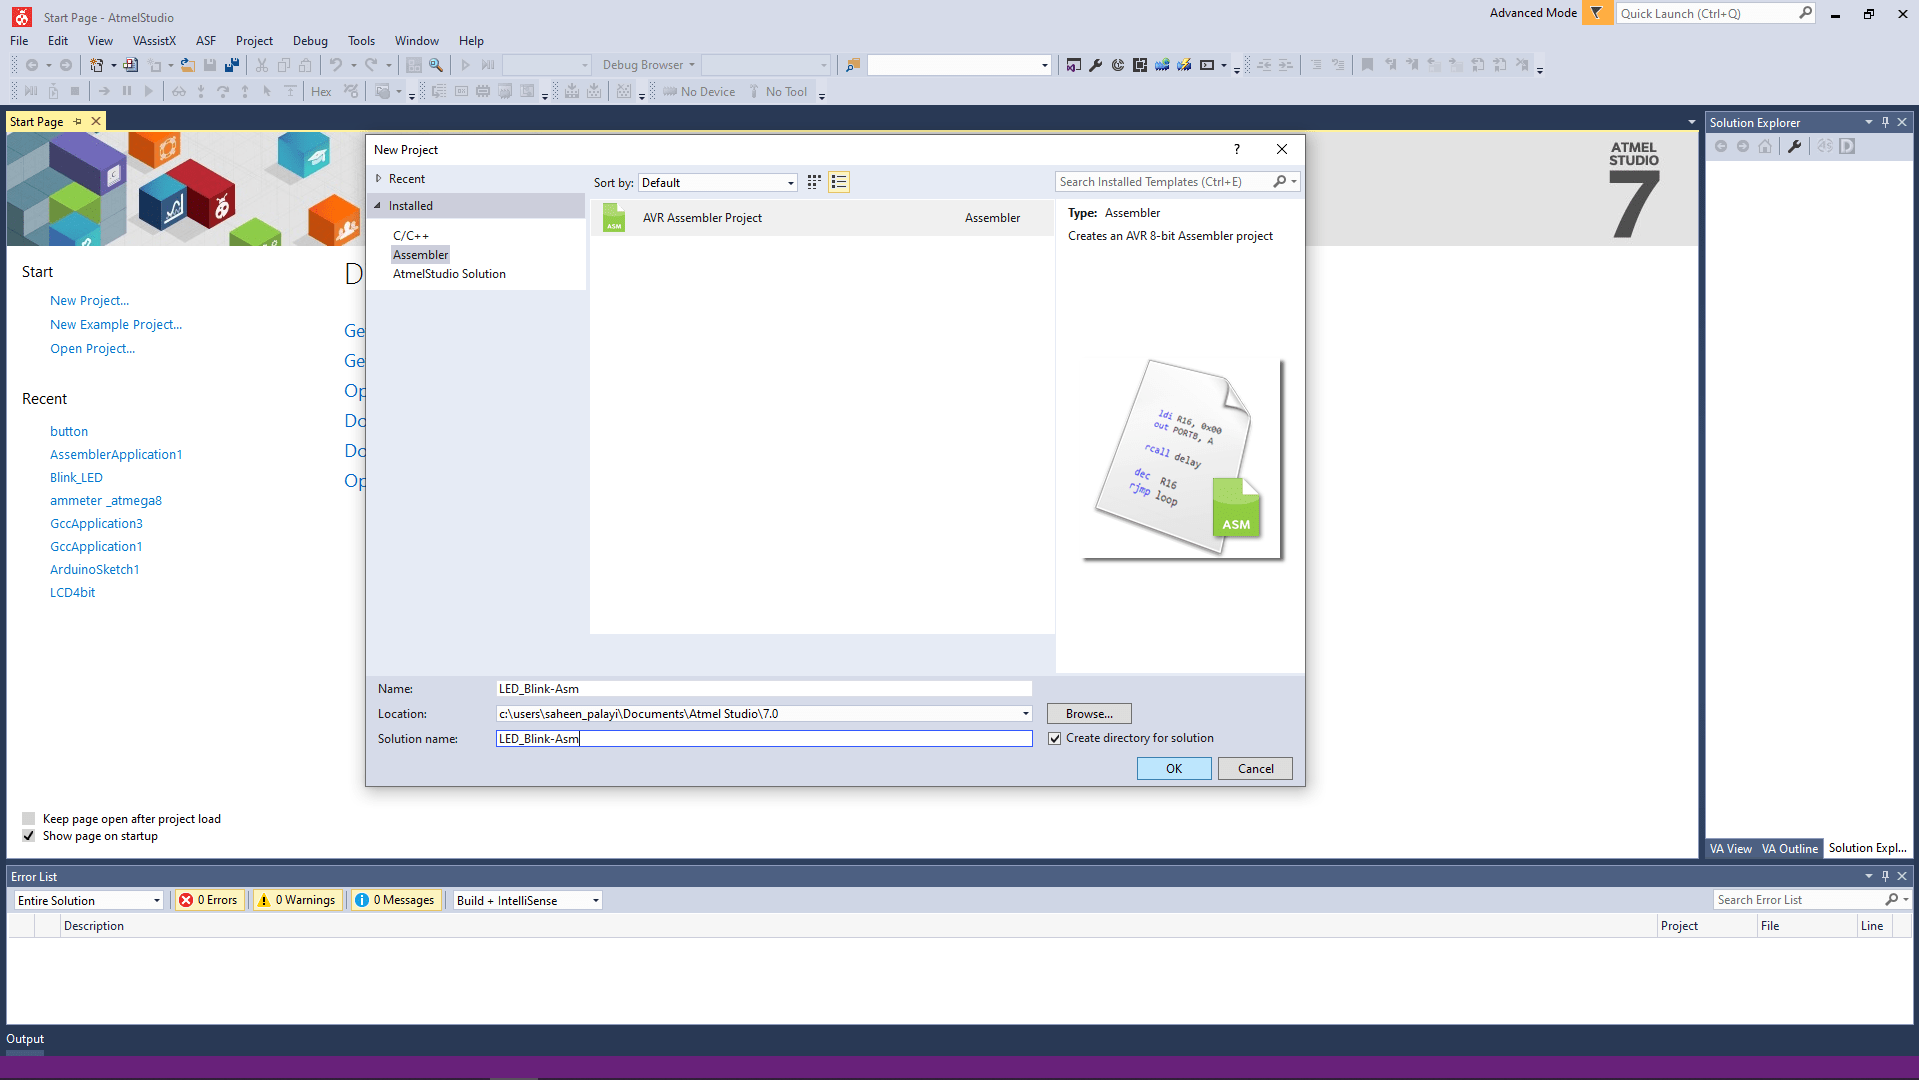
Task: Click the Search Installed Templates field
Action: tap(1164, 182)
